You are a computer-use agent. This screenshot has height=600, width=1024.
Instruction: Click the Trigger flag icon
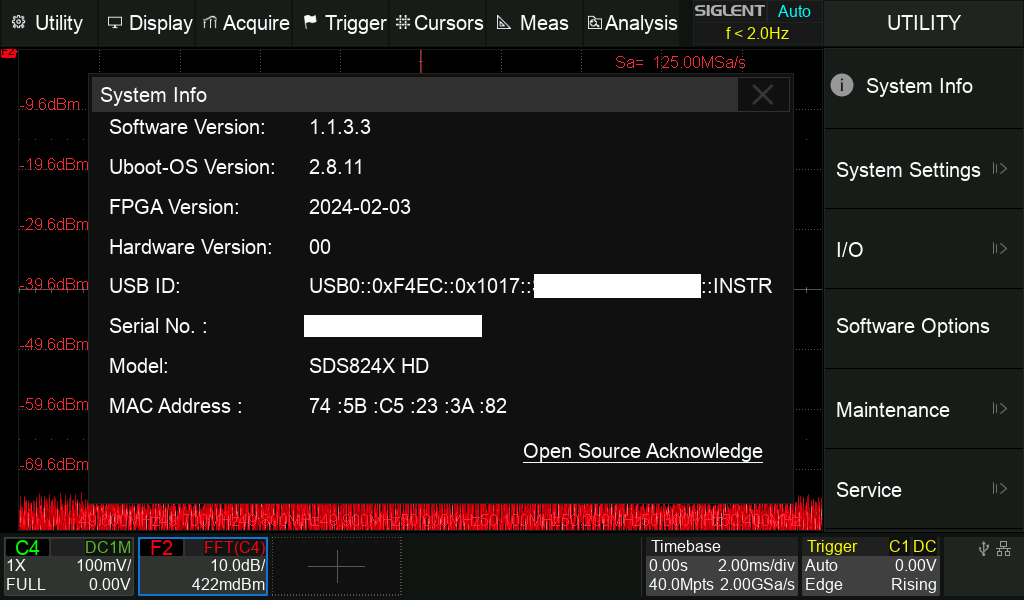click(x=310, y=22)
